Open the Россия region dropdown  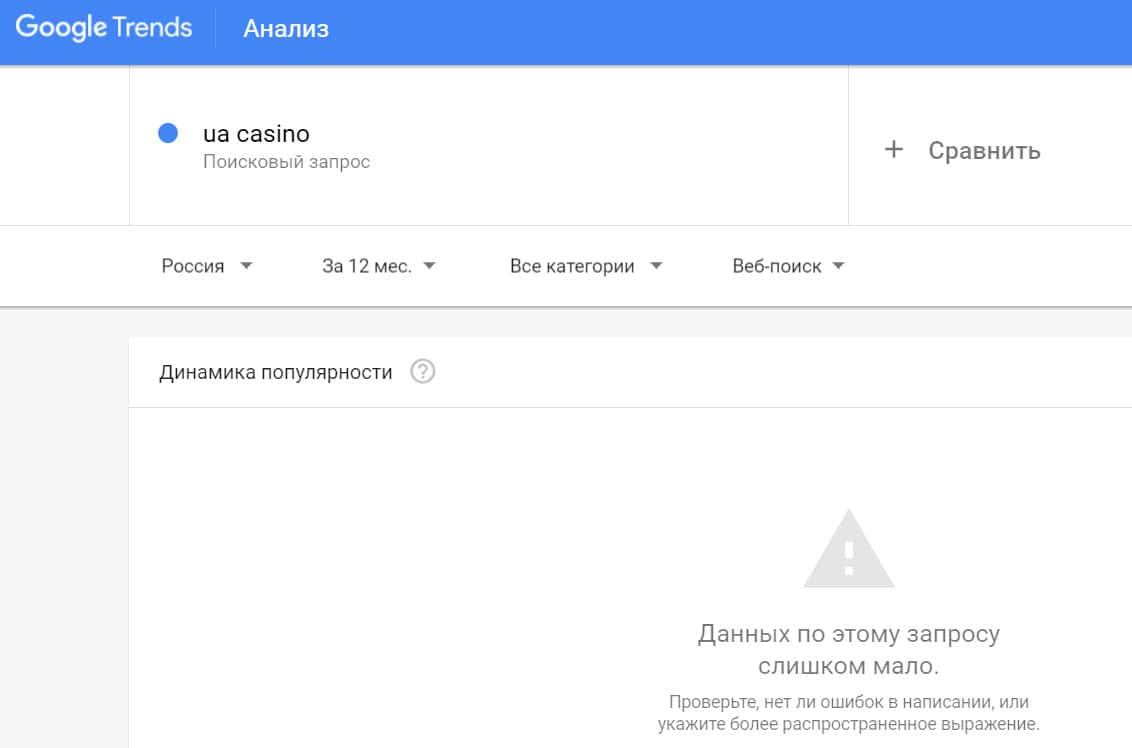coord(193,266)
